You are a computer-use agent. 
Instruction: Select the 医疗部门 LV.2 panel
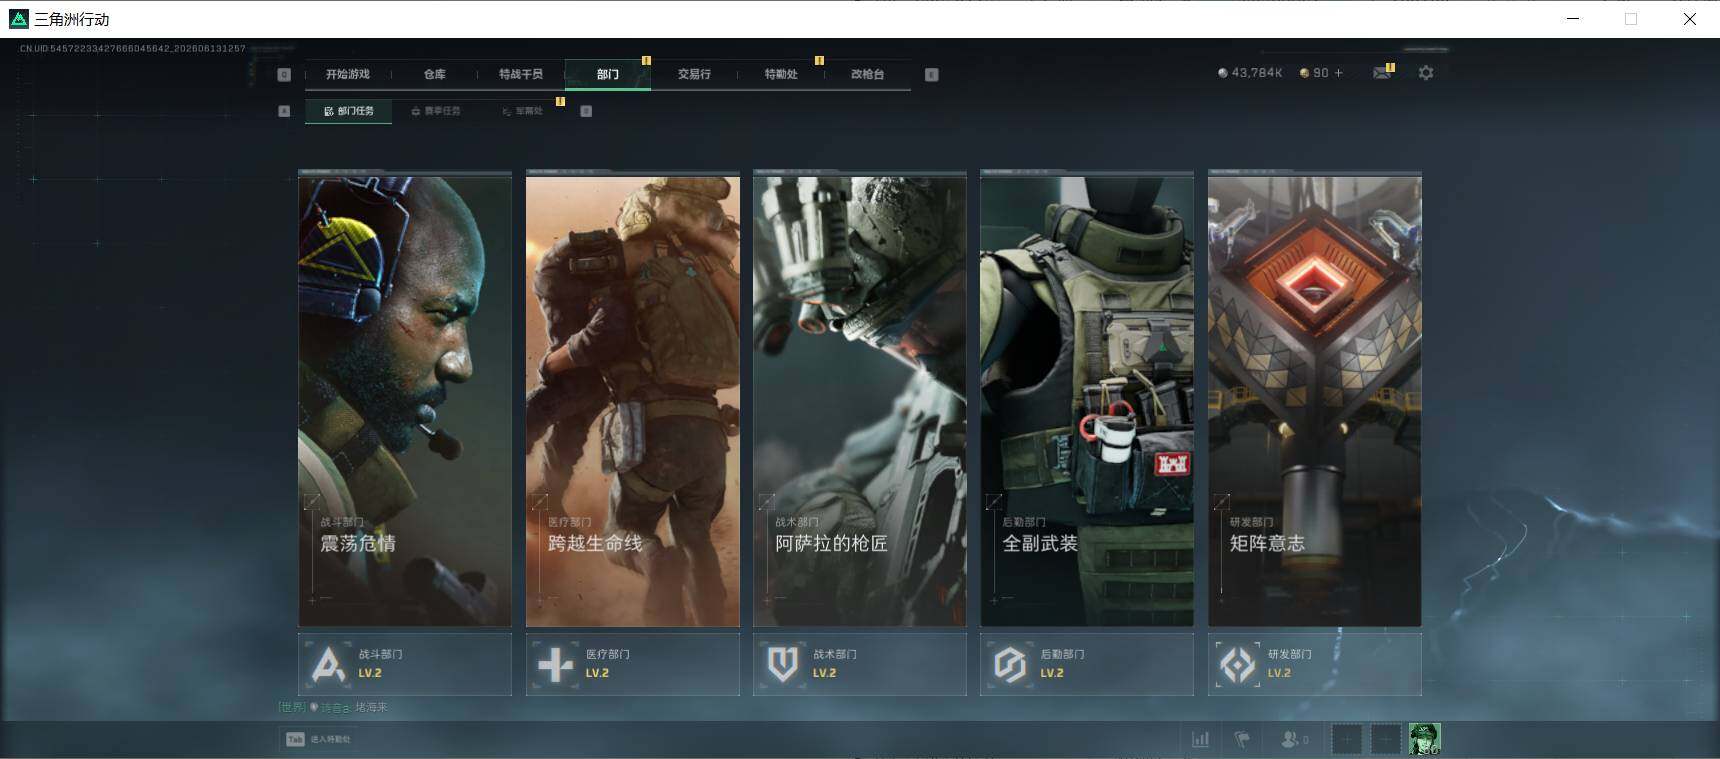pos(633,664)
